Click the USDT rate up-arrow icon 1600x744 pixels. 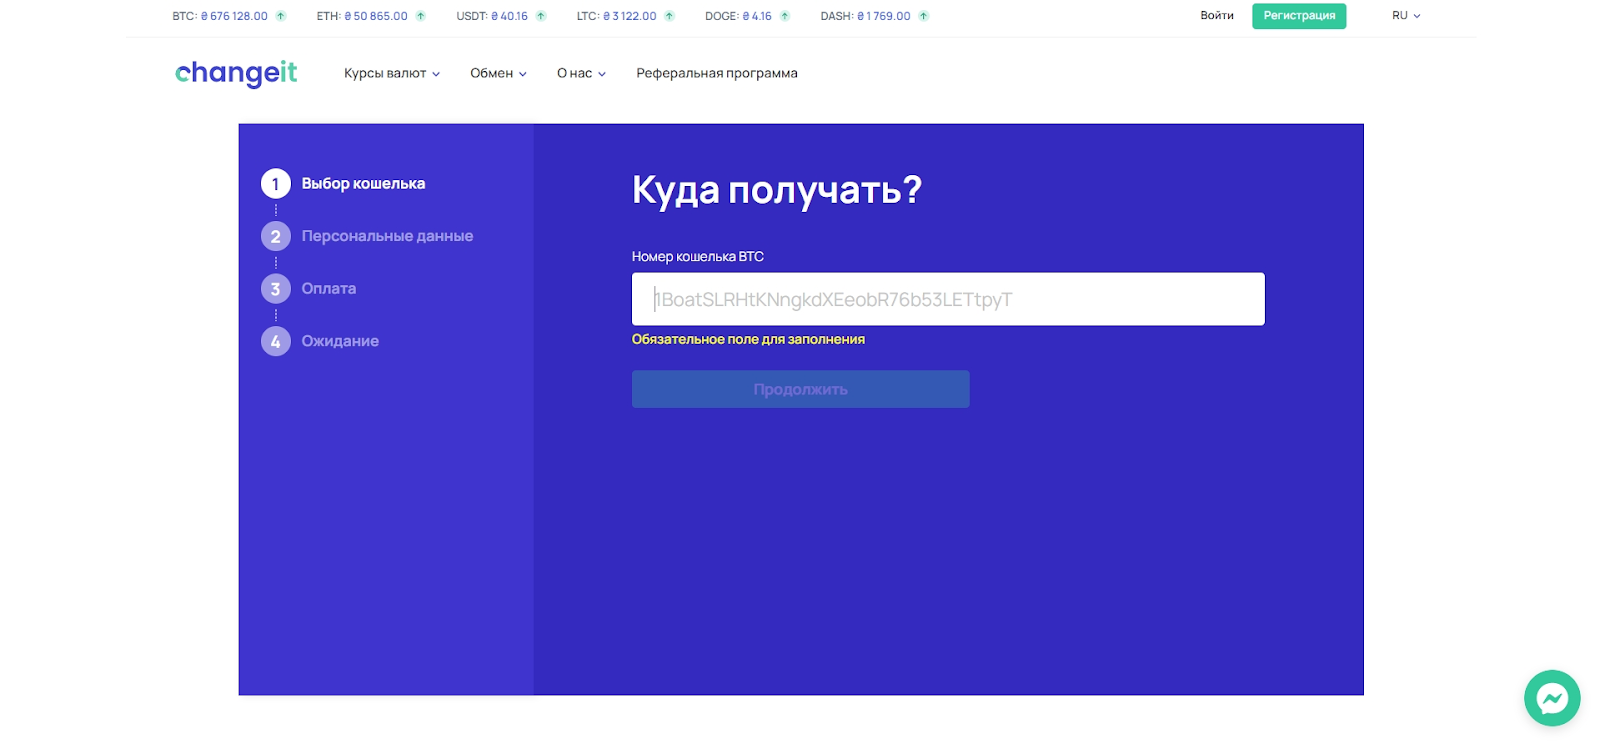tap(541, 16)
